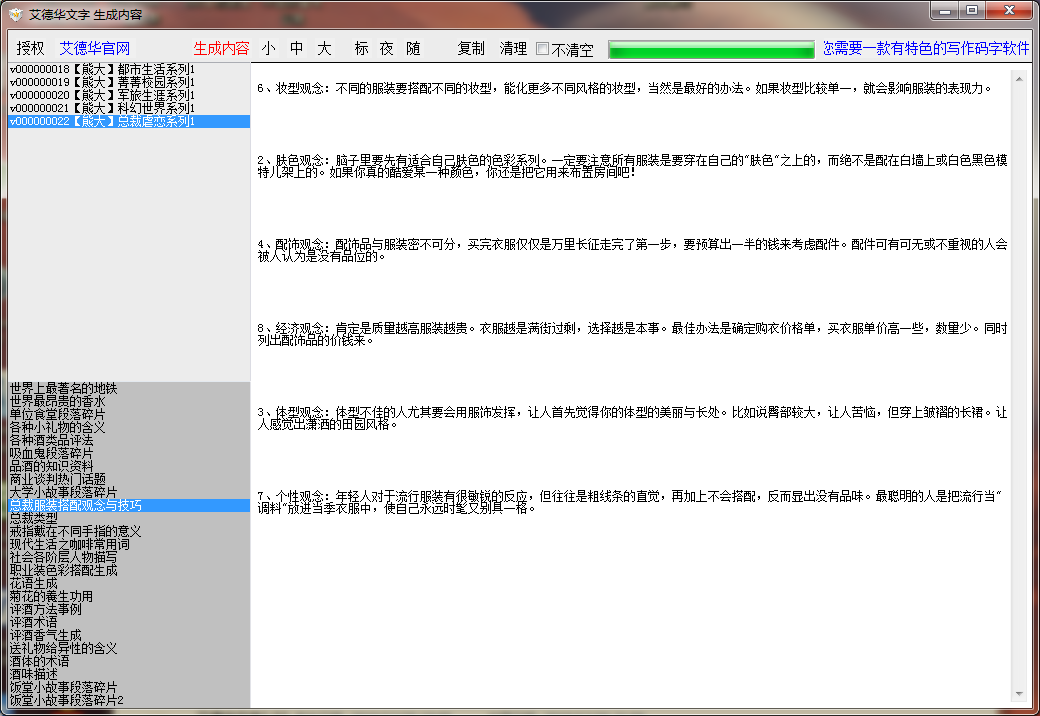
Task: Click the paragraph starting 4、配饰观念
Action: tap(632, 251)
